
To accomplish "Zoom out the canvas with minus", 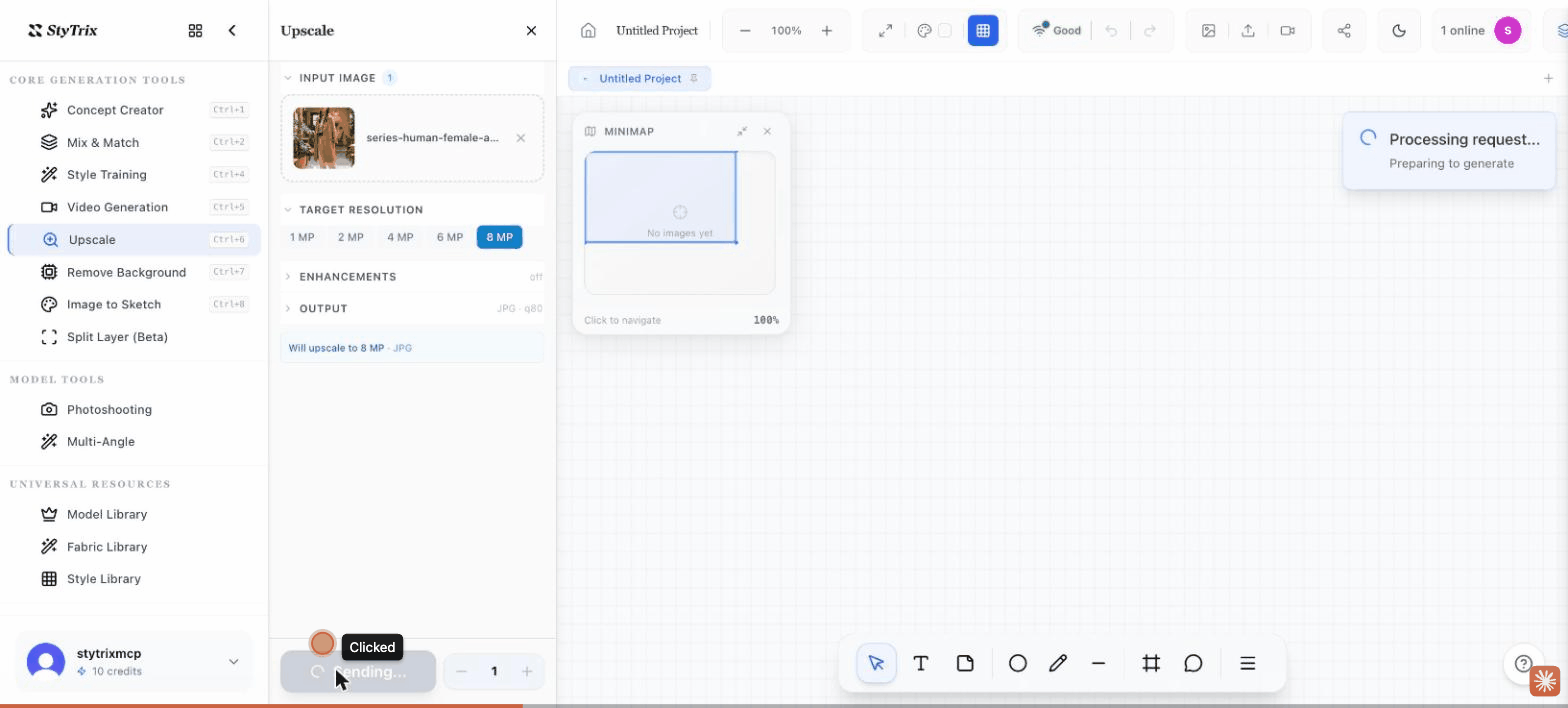I will 745,31.
